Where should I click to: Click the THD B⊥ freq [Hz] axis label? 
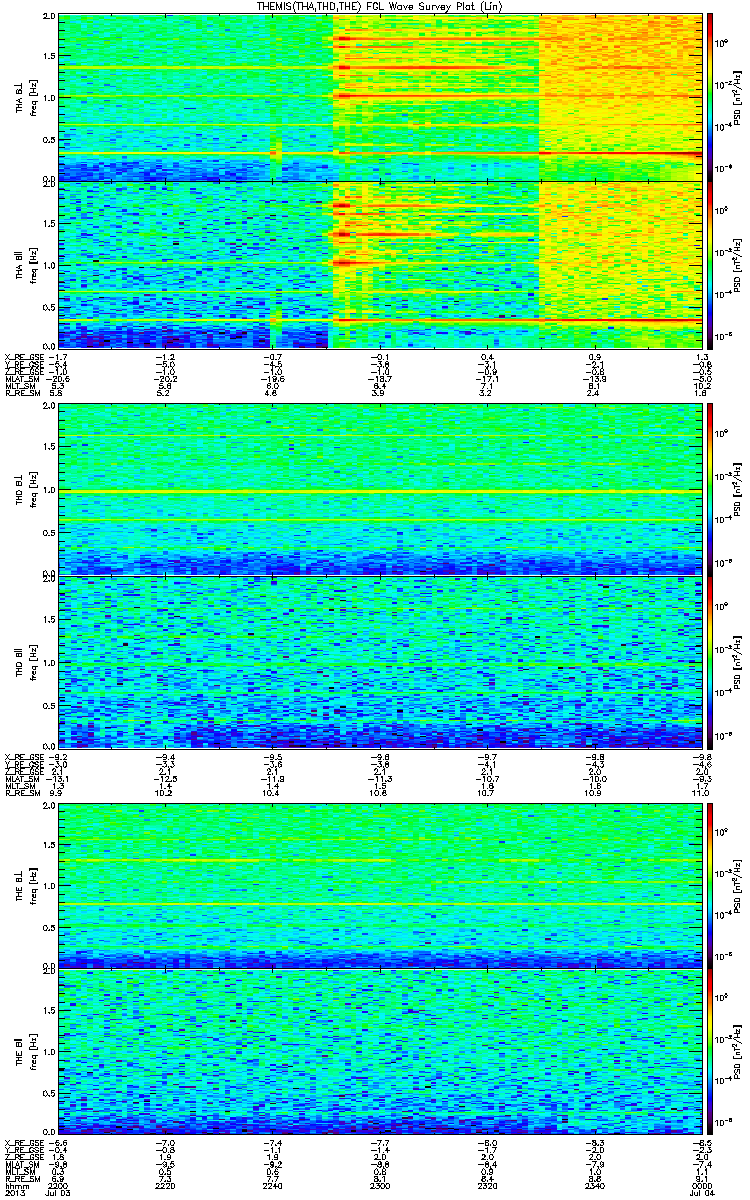point(24,492)
